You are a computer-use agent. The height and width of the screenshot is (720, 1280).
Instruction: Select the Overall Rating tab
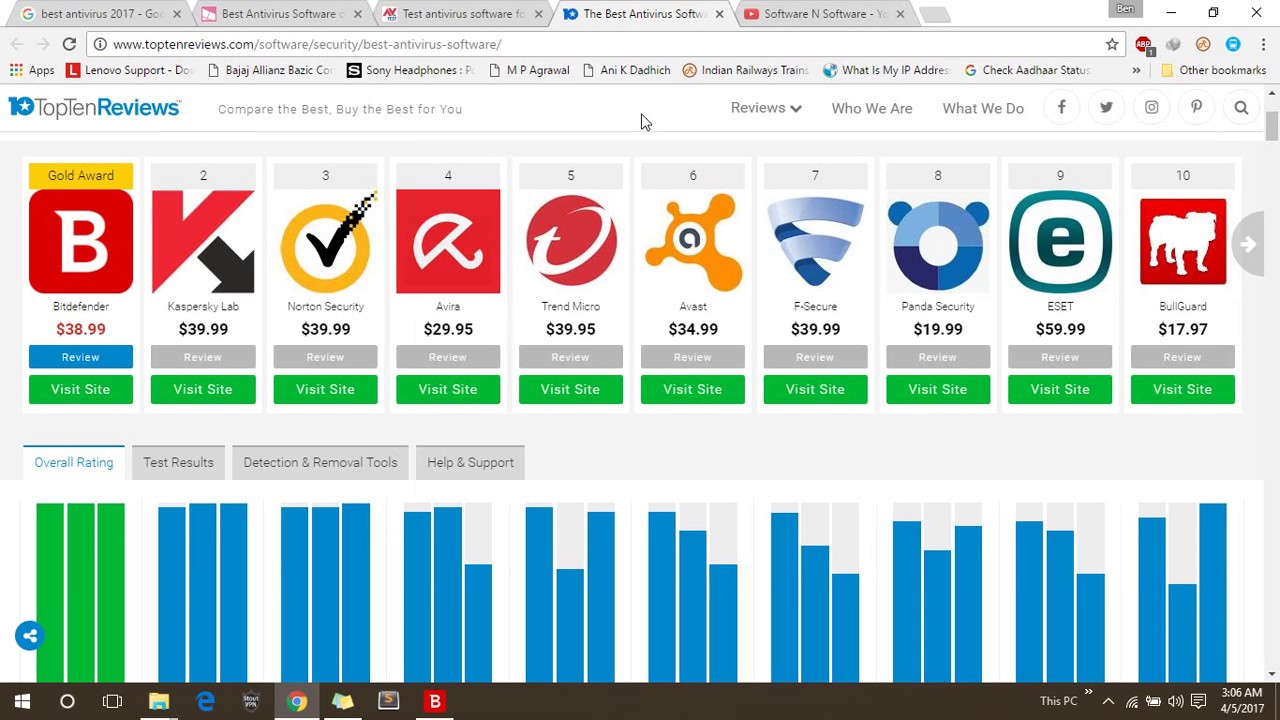(x=74, y=462)
